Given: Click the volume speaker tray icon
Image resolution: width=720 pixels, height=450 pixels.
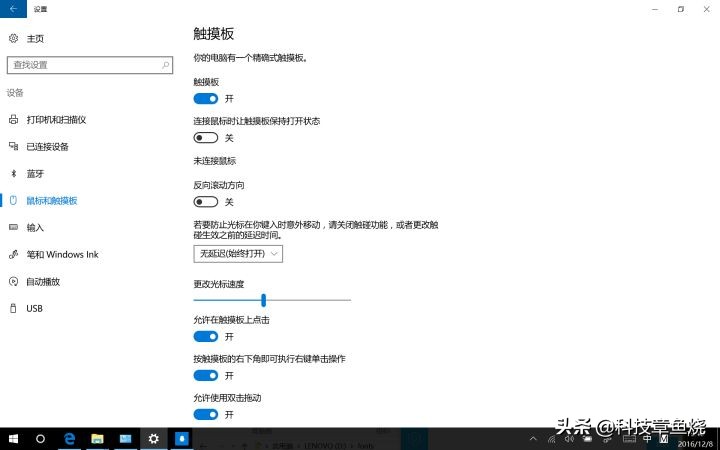Looking at the screenshot, I should pyautogui.click(x=569, y=439).
